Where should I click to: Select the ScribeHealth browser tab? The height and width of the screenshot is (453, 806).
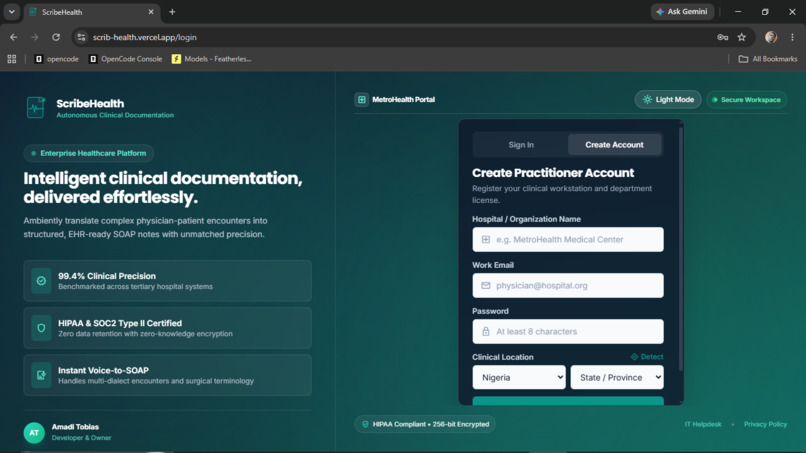click(91, 12)
